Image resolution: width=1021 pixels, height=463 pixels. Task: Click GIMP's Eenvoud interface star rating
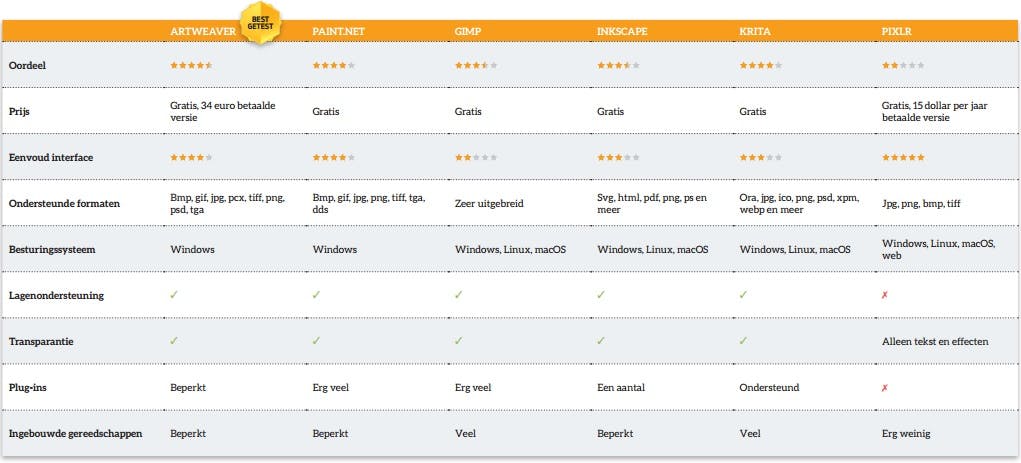476,157
